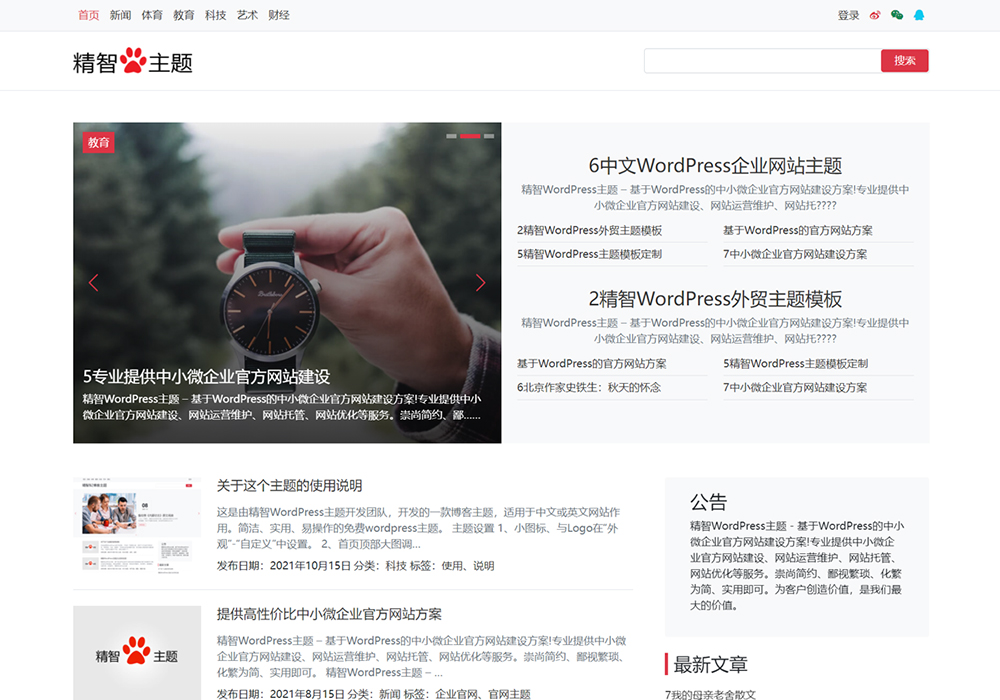The height and width of the screenshot is (700, 1000).
Task: Expand the 新闻 navigation section
Action: [120, 15]
